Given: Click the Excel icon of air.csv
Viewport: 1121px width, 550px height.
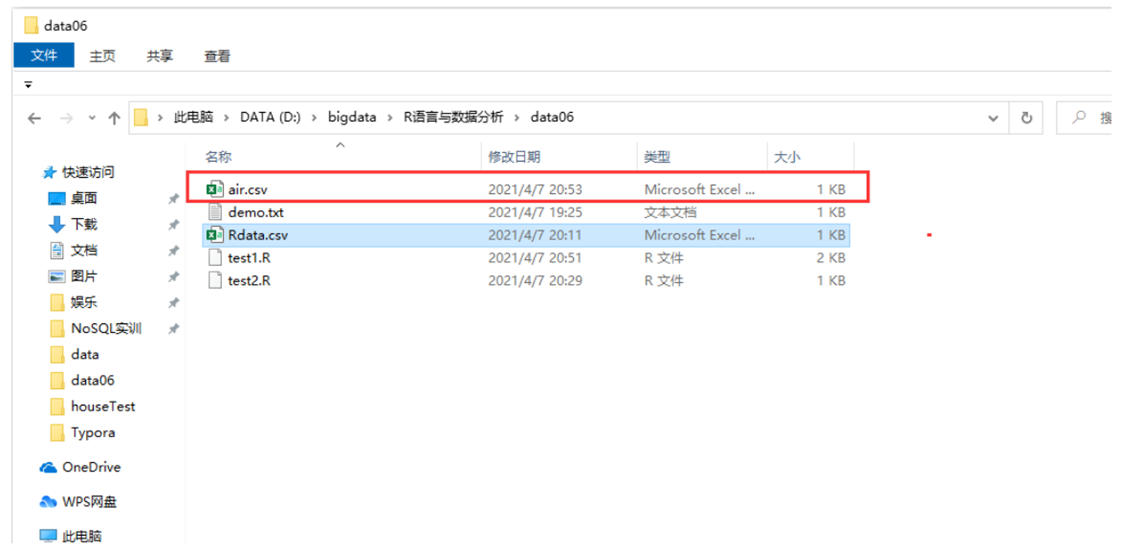Looking at the screenshot, I should pyautogui.click(x=214, y=190).
